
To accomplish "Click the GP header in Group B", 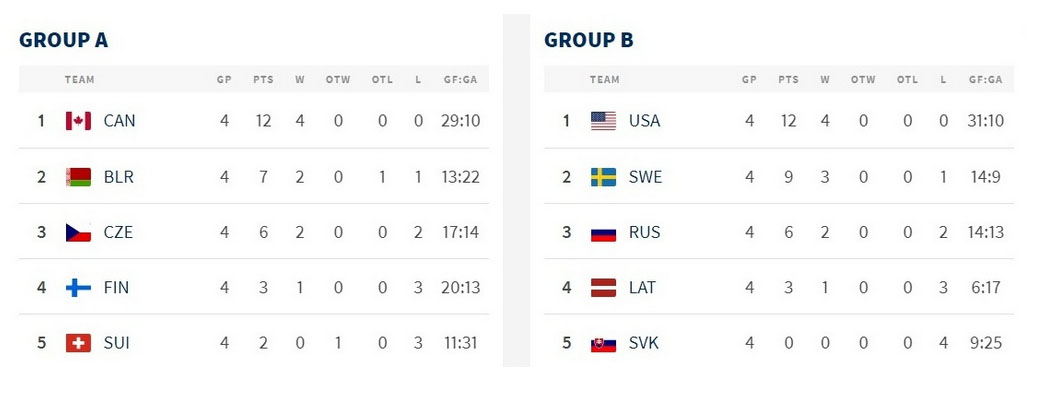I will (749, 79).
